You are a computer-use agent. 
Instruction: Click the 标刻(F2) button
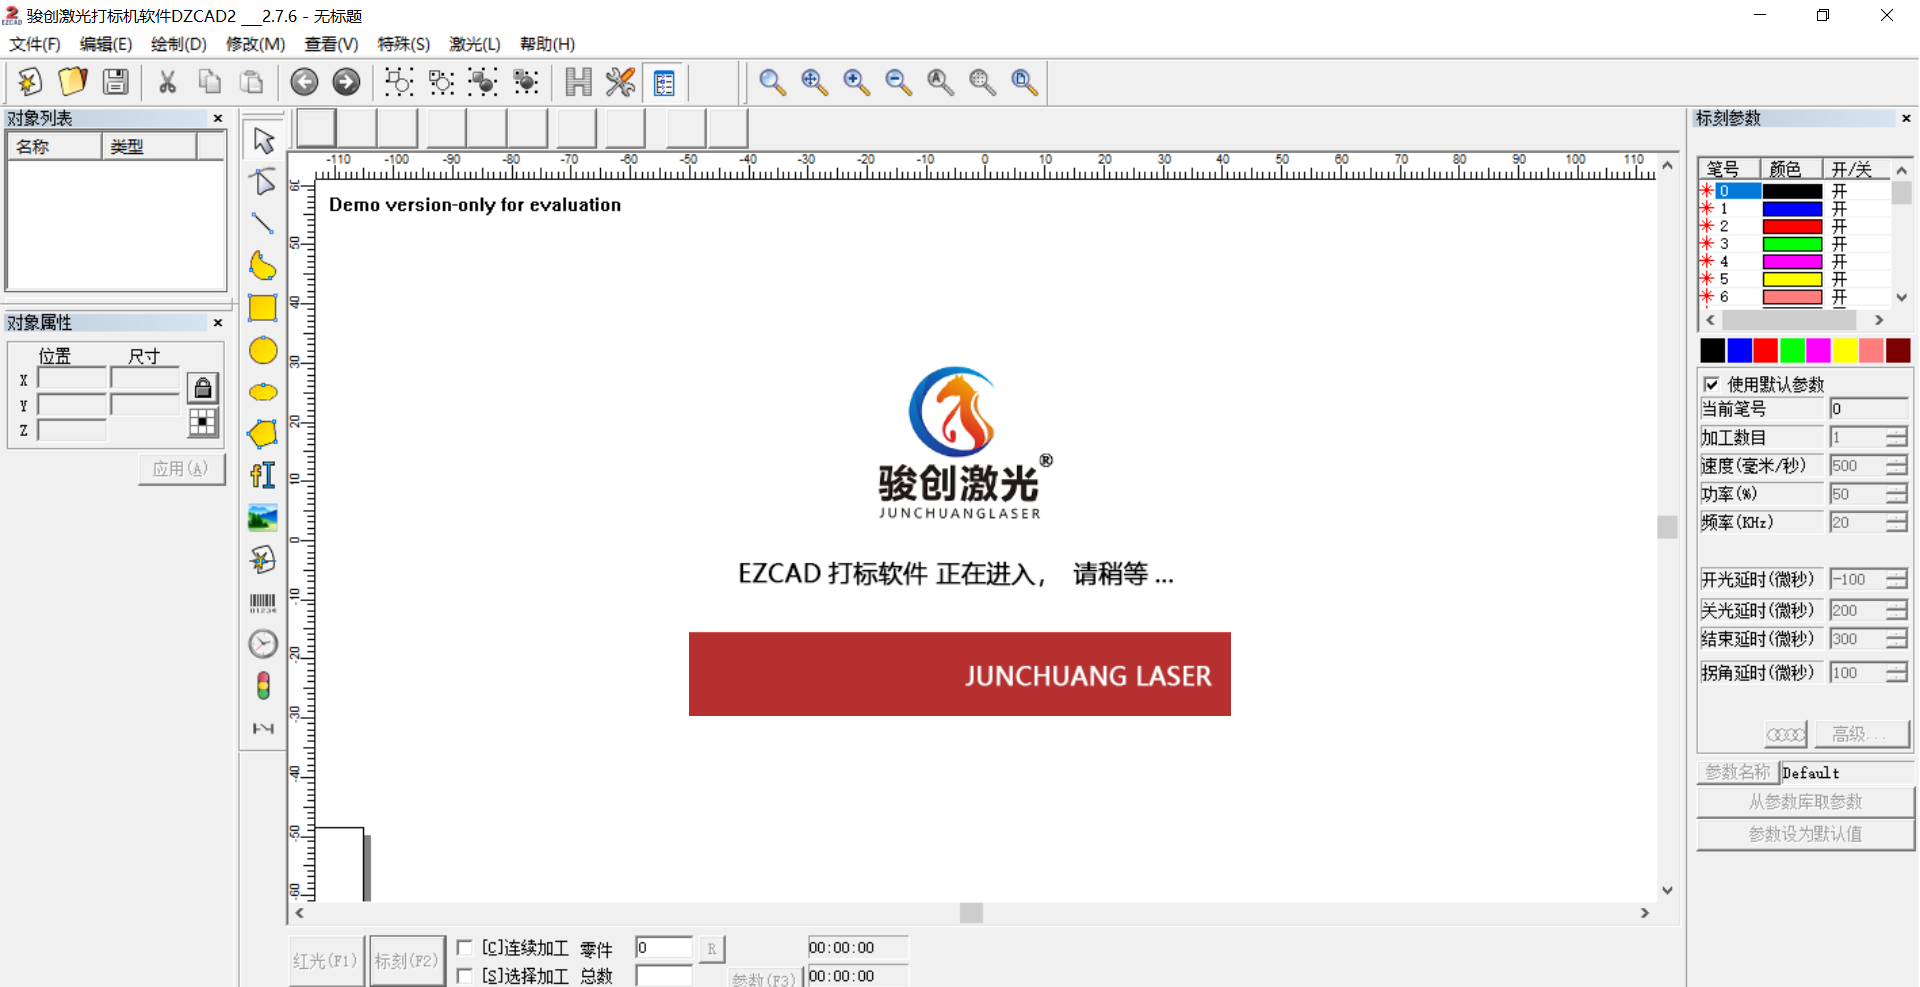[407, 961]
